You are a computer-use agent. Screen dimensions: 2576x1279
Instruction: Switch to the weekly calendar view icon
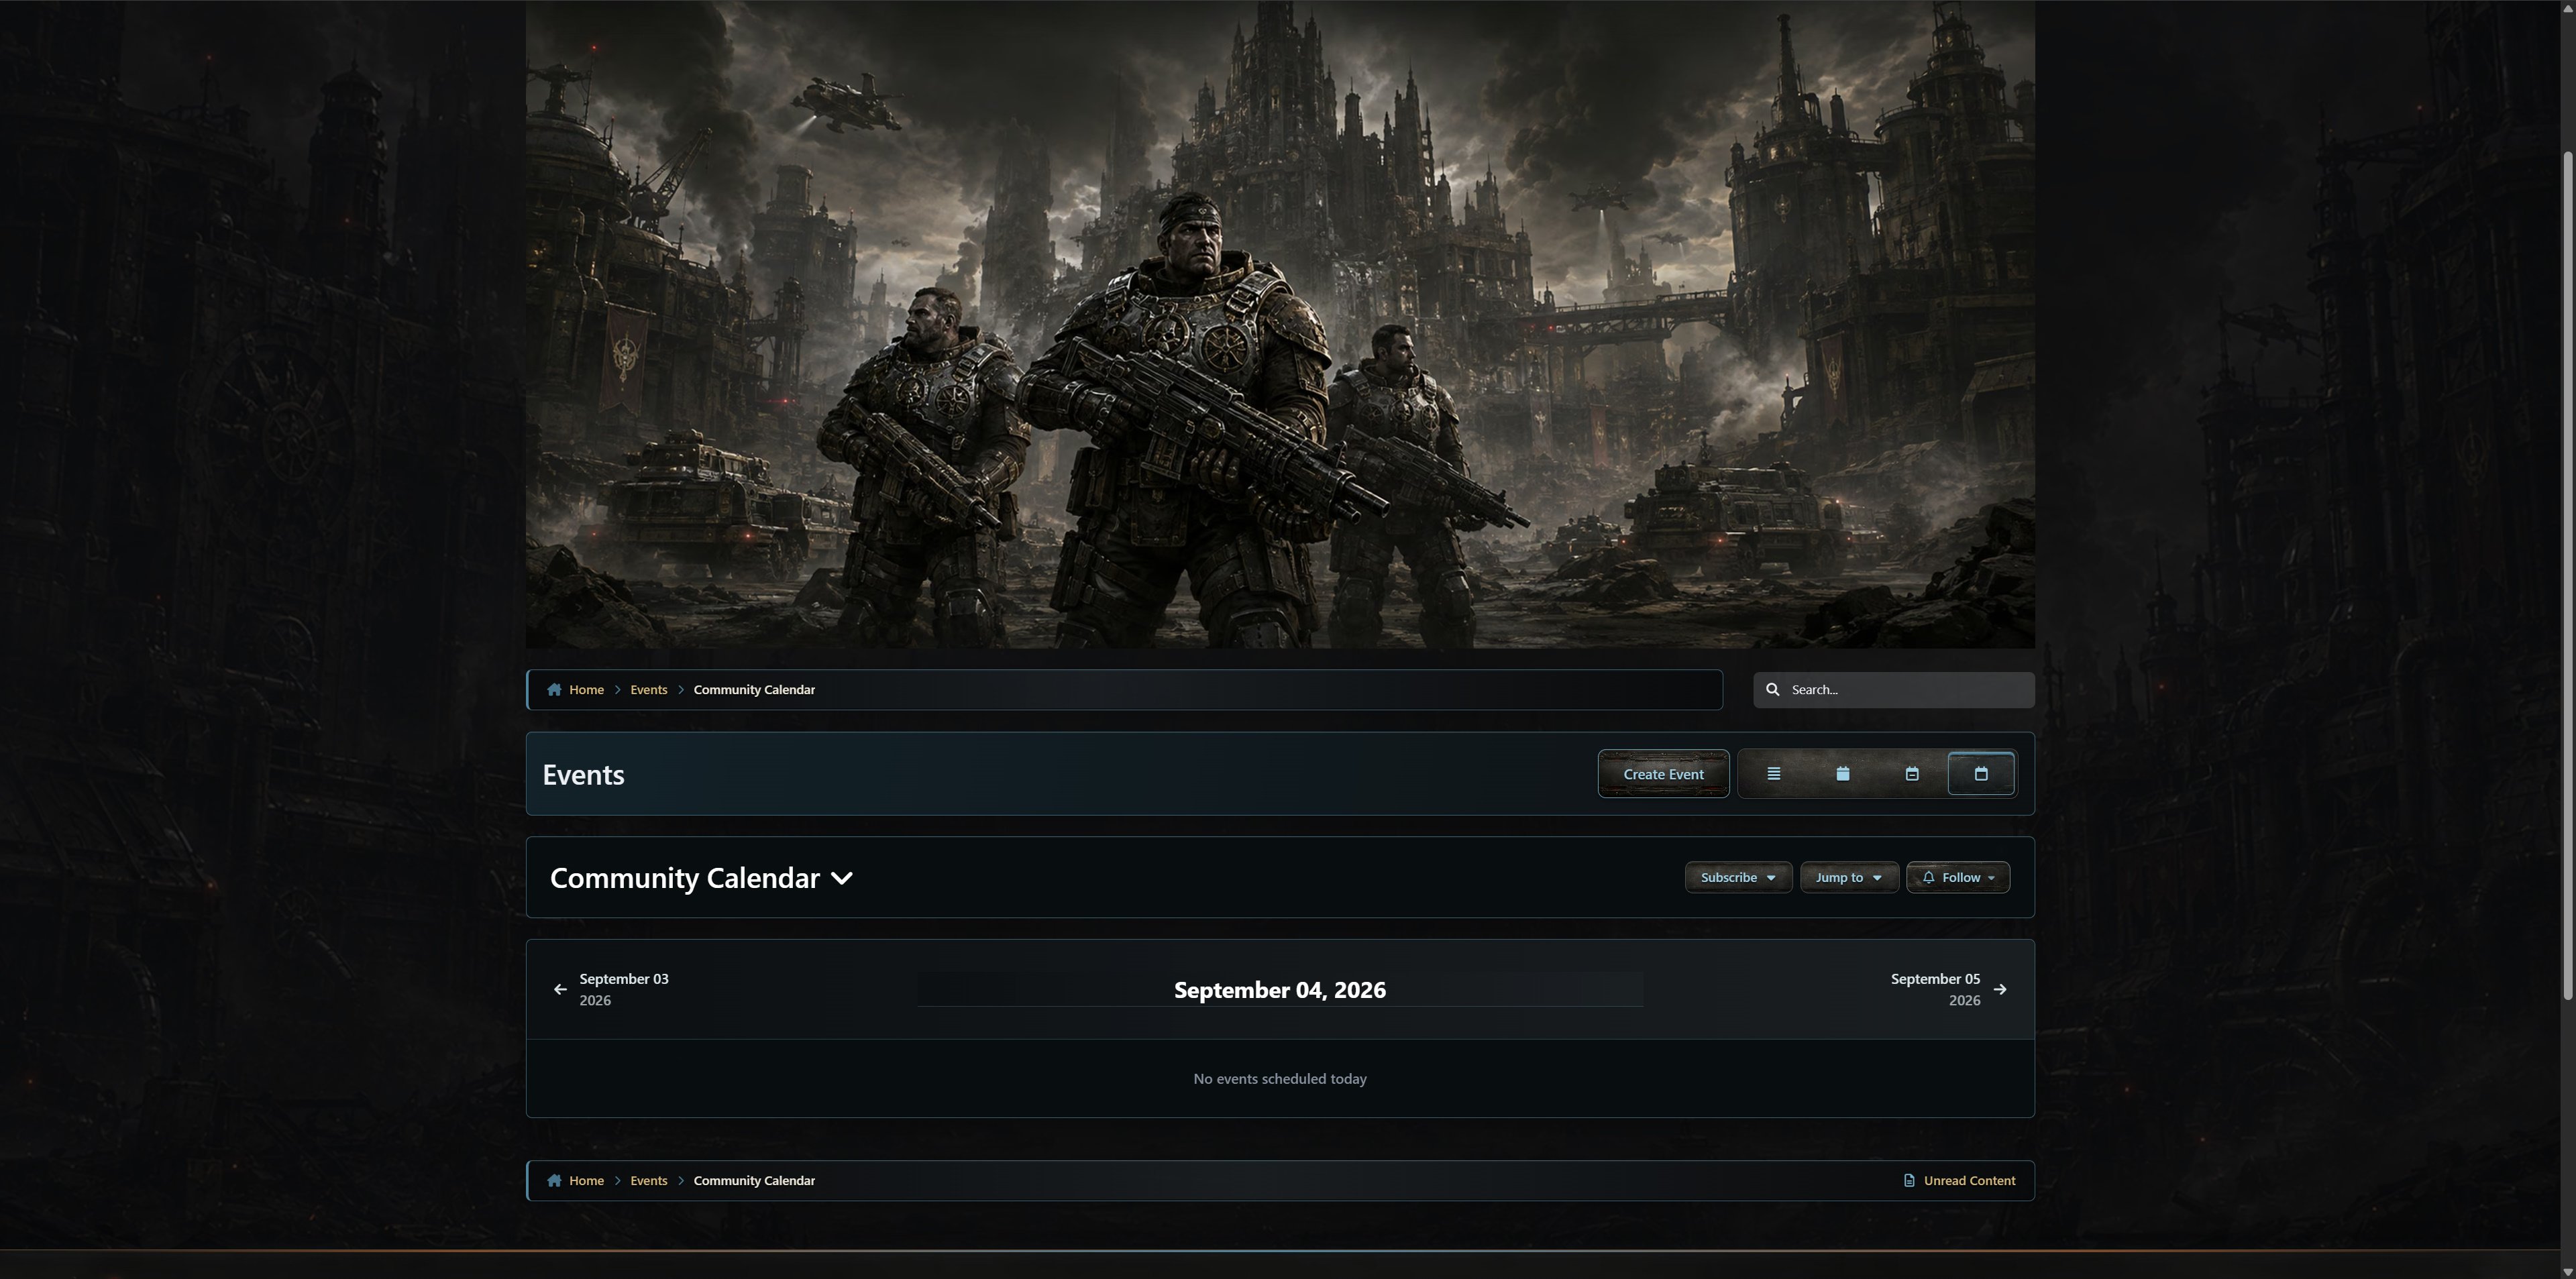tap(1911, 774)
